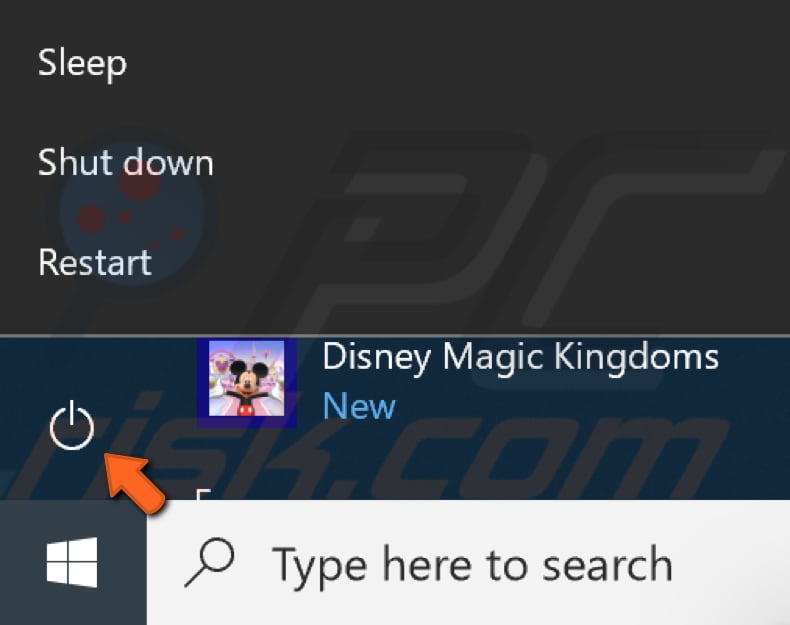Pick Restart from the power options
Viewport: 790px width, 625px height.
click(95, 262)
